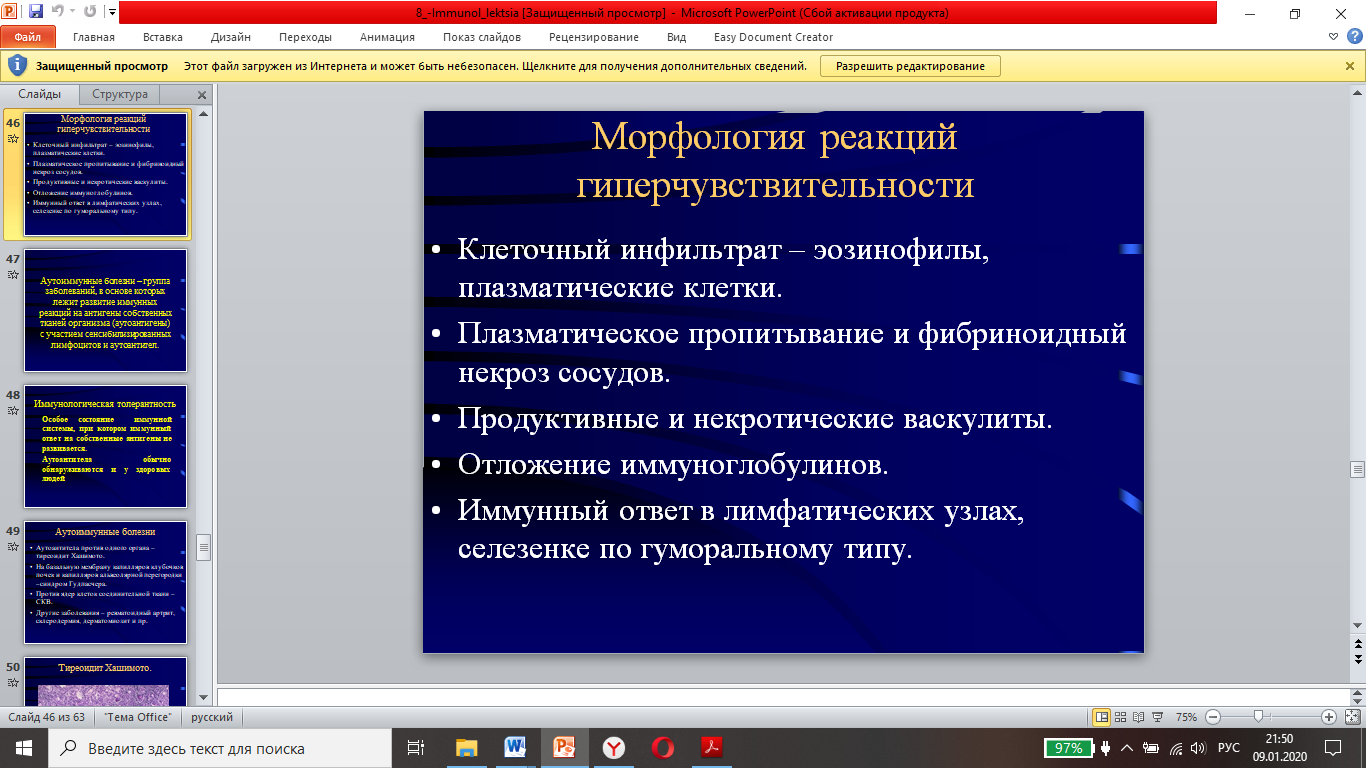
Task: Open the Показ слайдов ribbon tab
Action: coord(482,37)
